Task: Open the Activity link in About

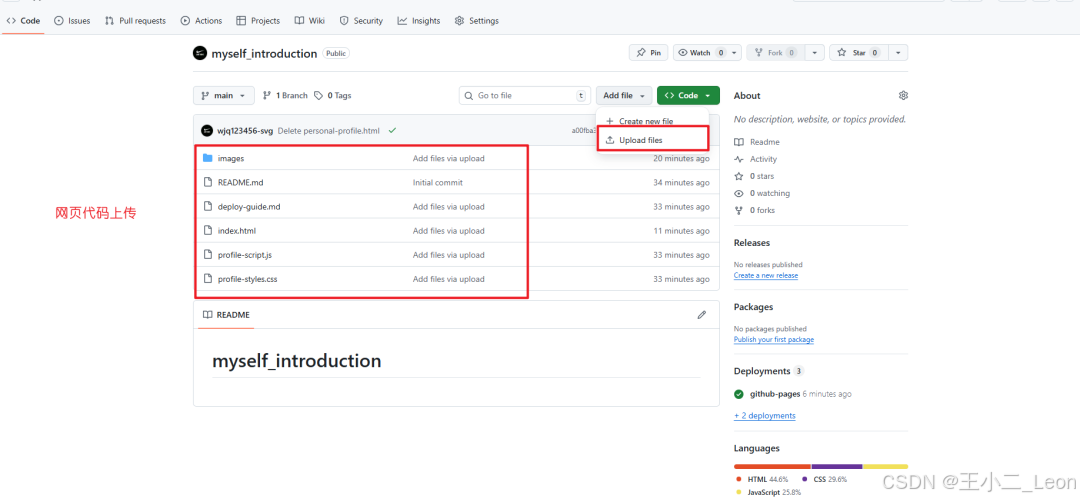Action: [x=756, y=159]
